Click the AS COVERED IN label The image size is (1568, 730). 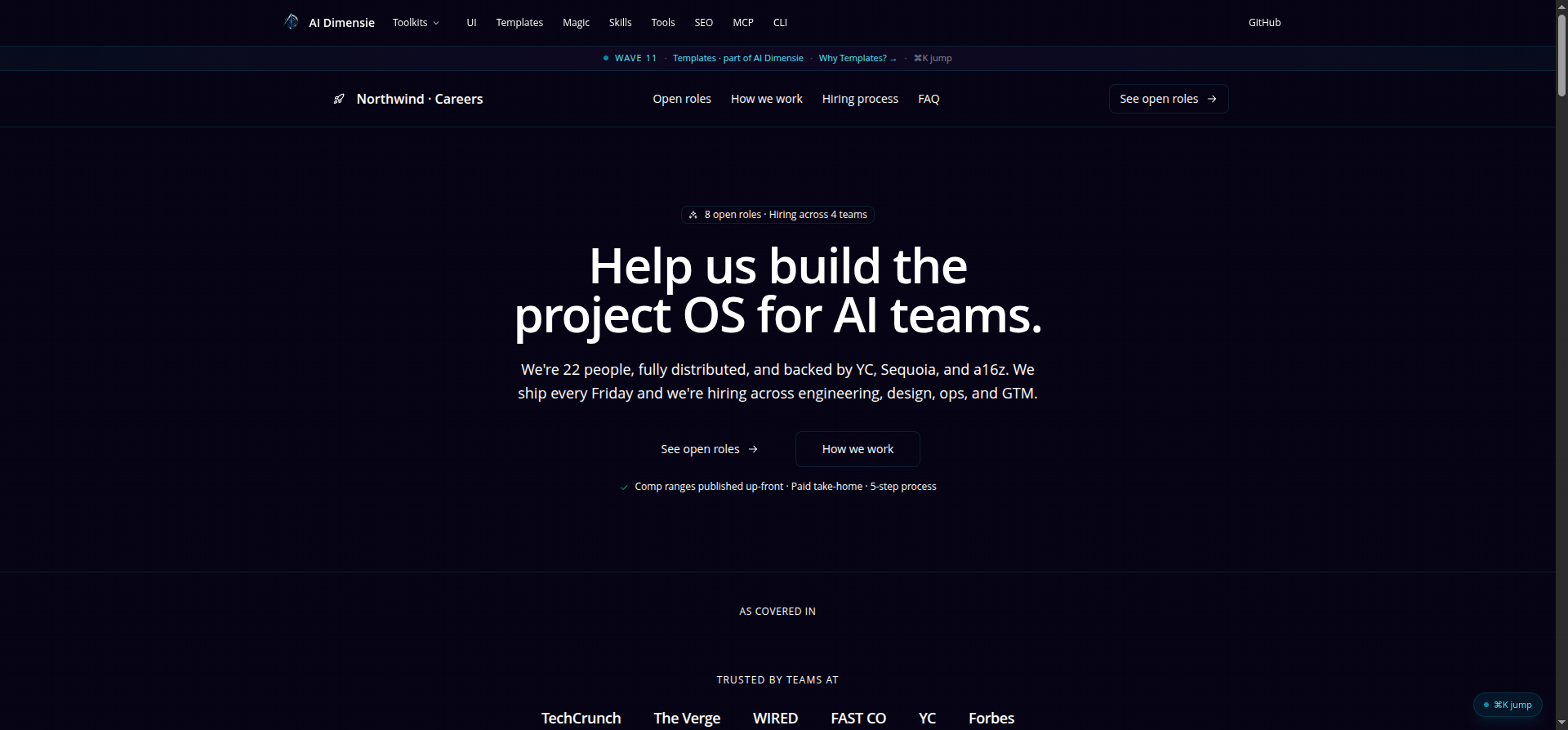pyautogui.click(x=778, y=611)
